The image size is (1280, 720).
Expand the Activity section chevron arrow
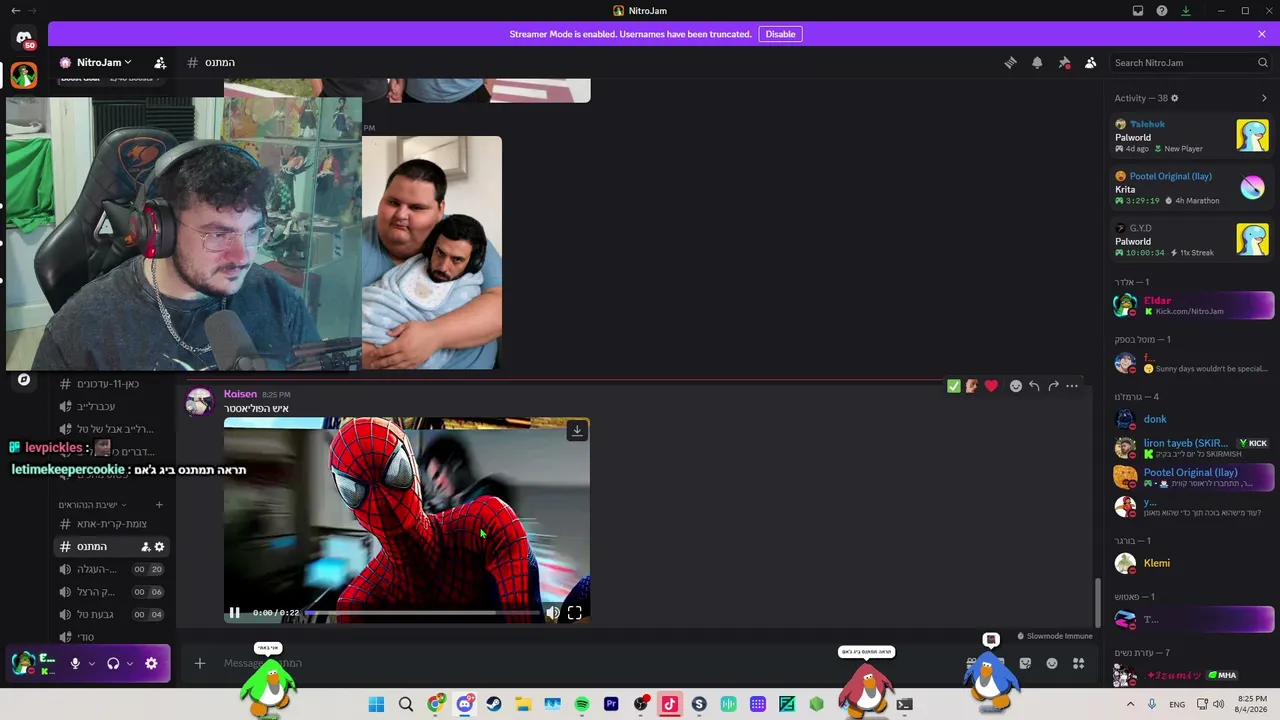tap(1264, 98)
